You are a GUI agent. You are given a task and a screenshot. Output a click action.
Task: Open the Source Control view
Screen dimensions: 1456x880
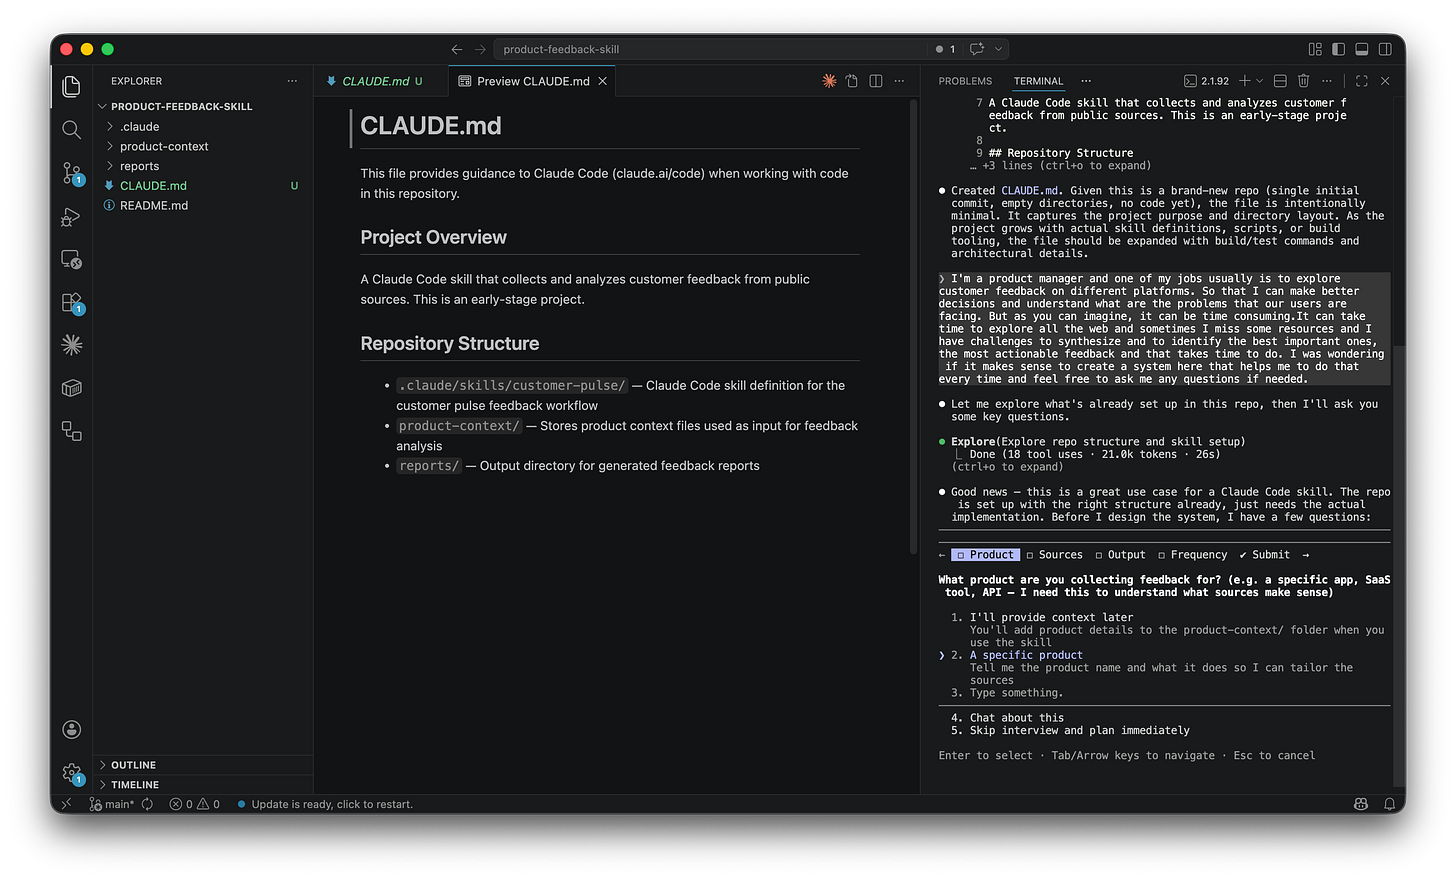click(71, 173)
